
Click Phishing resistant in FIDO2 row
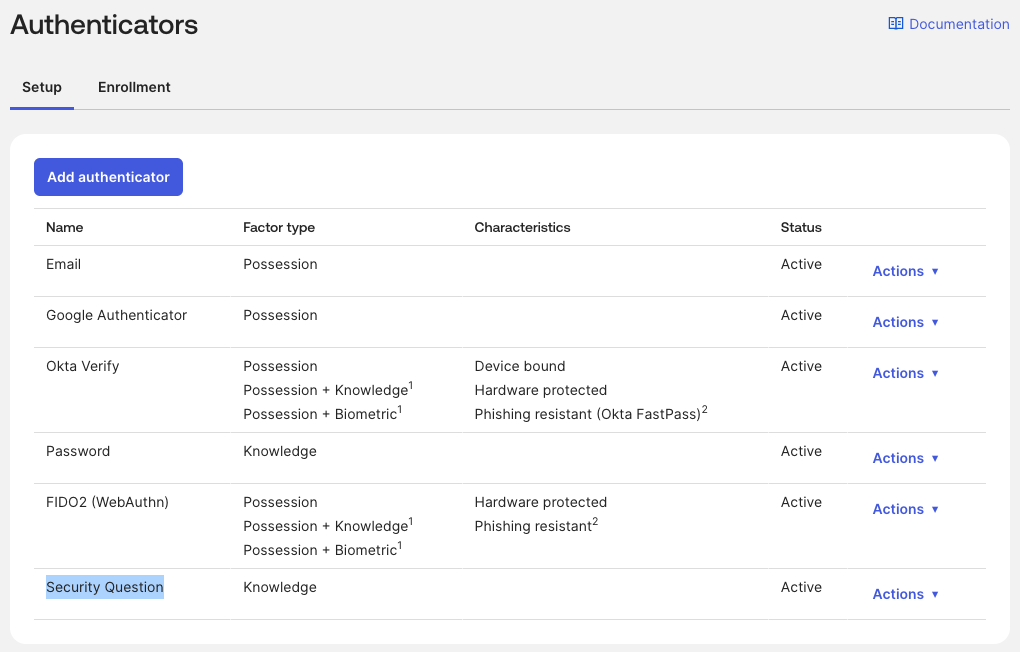click(x=536, y=526)
